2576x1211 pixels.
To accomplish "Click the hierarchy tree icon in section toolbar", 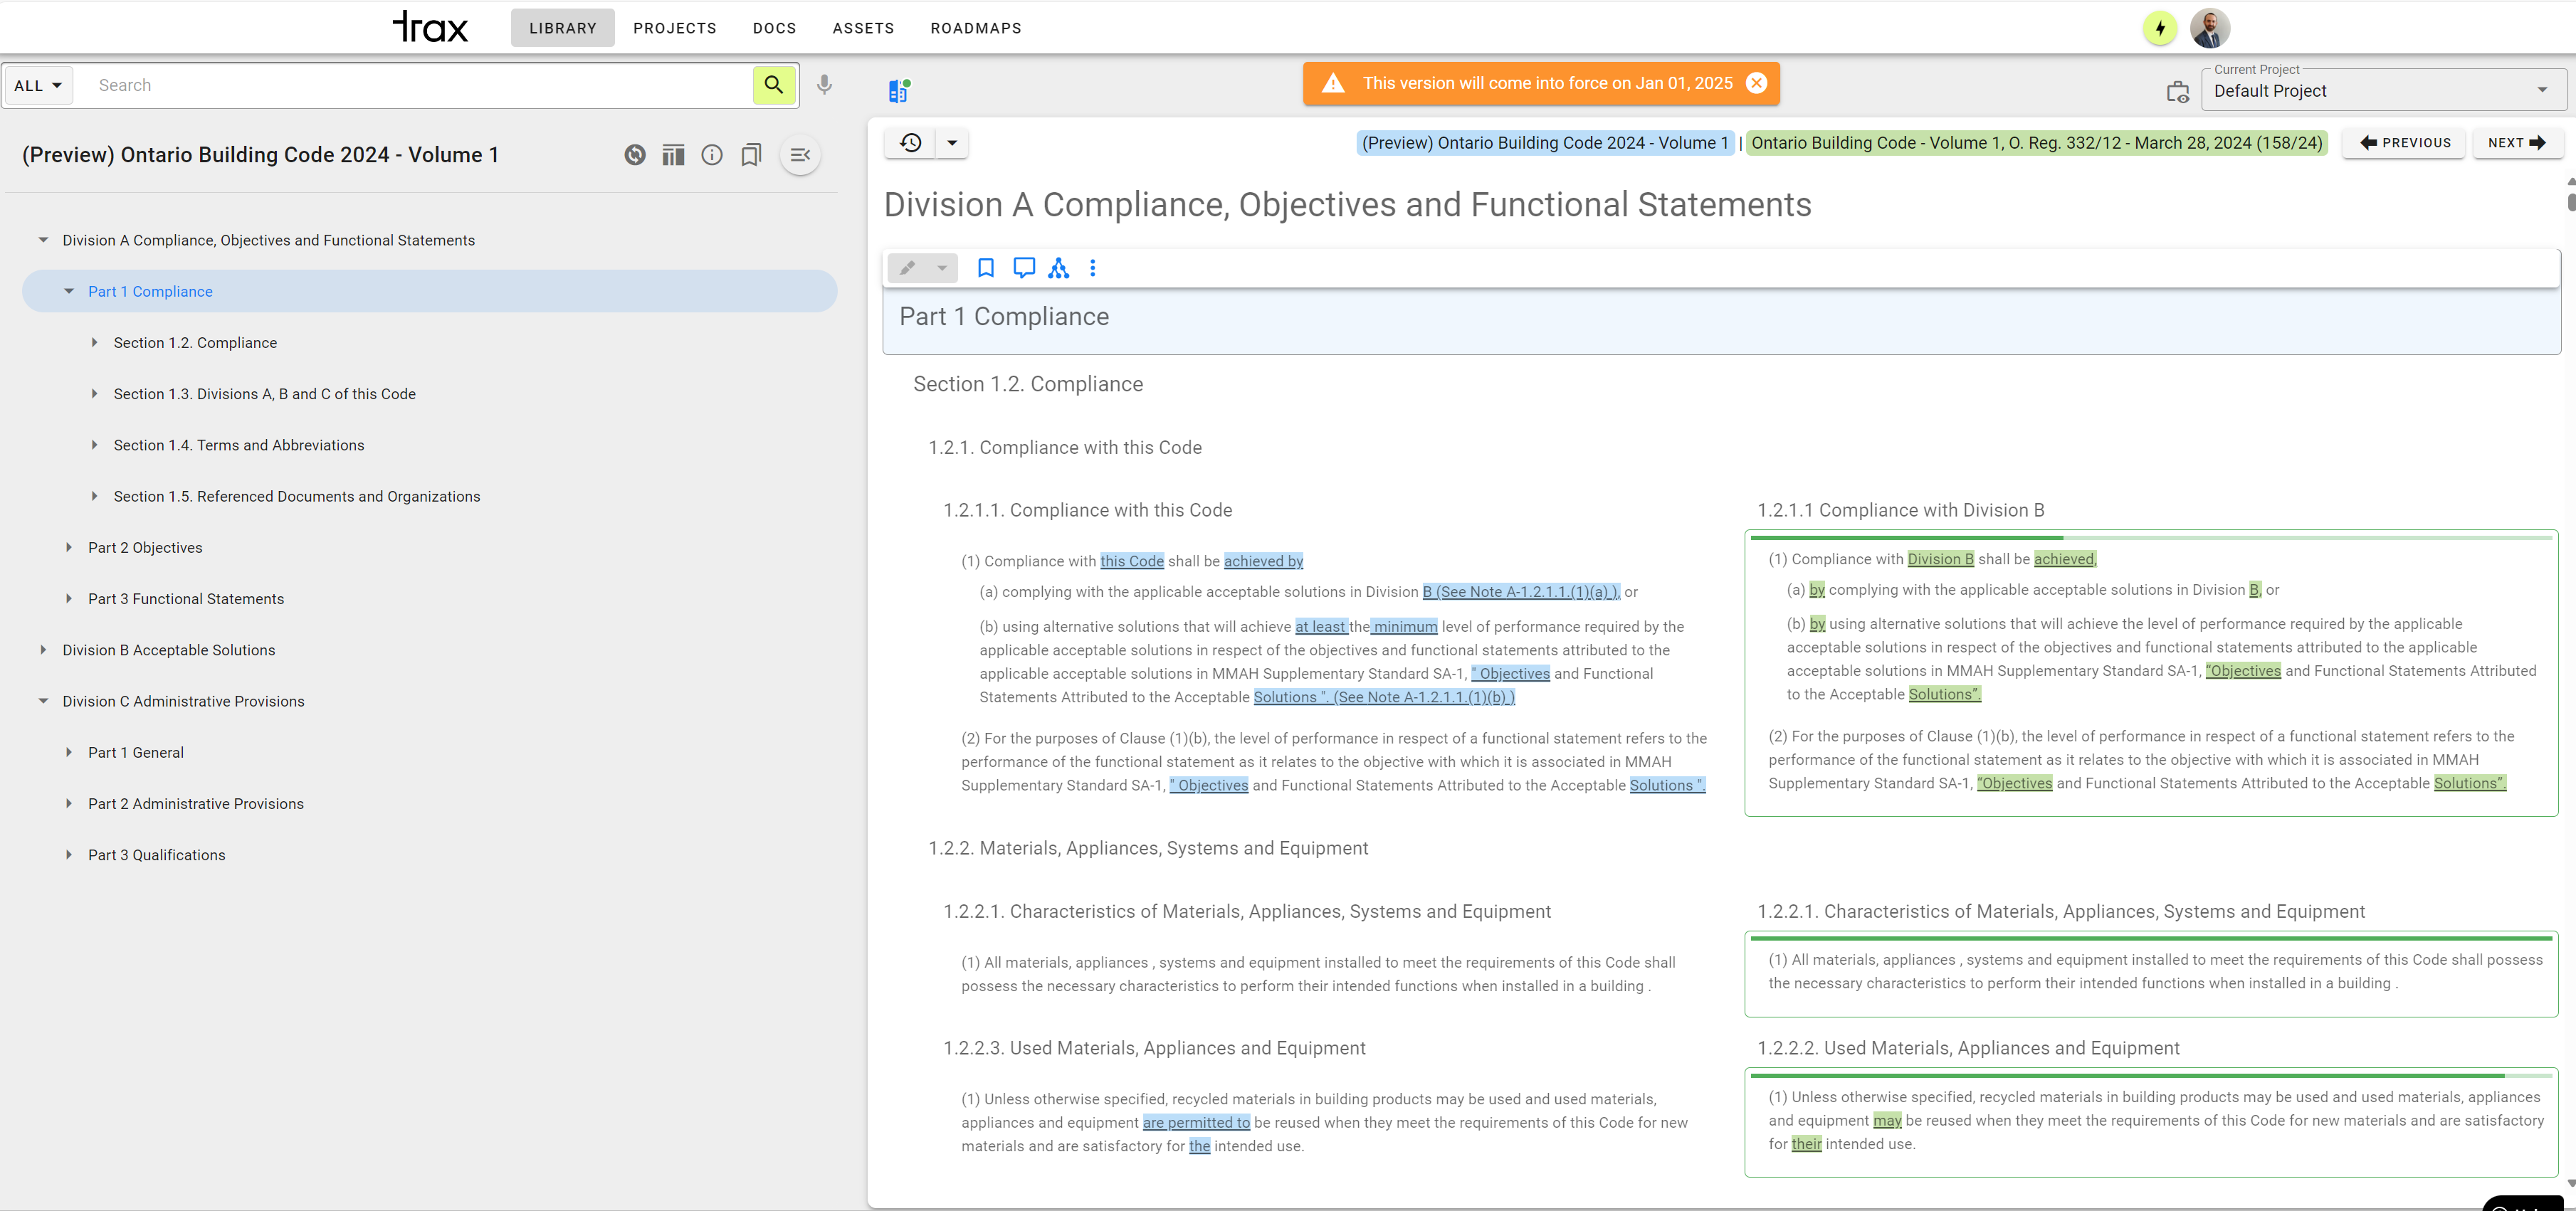I will [x=1059, y=268].
